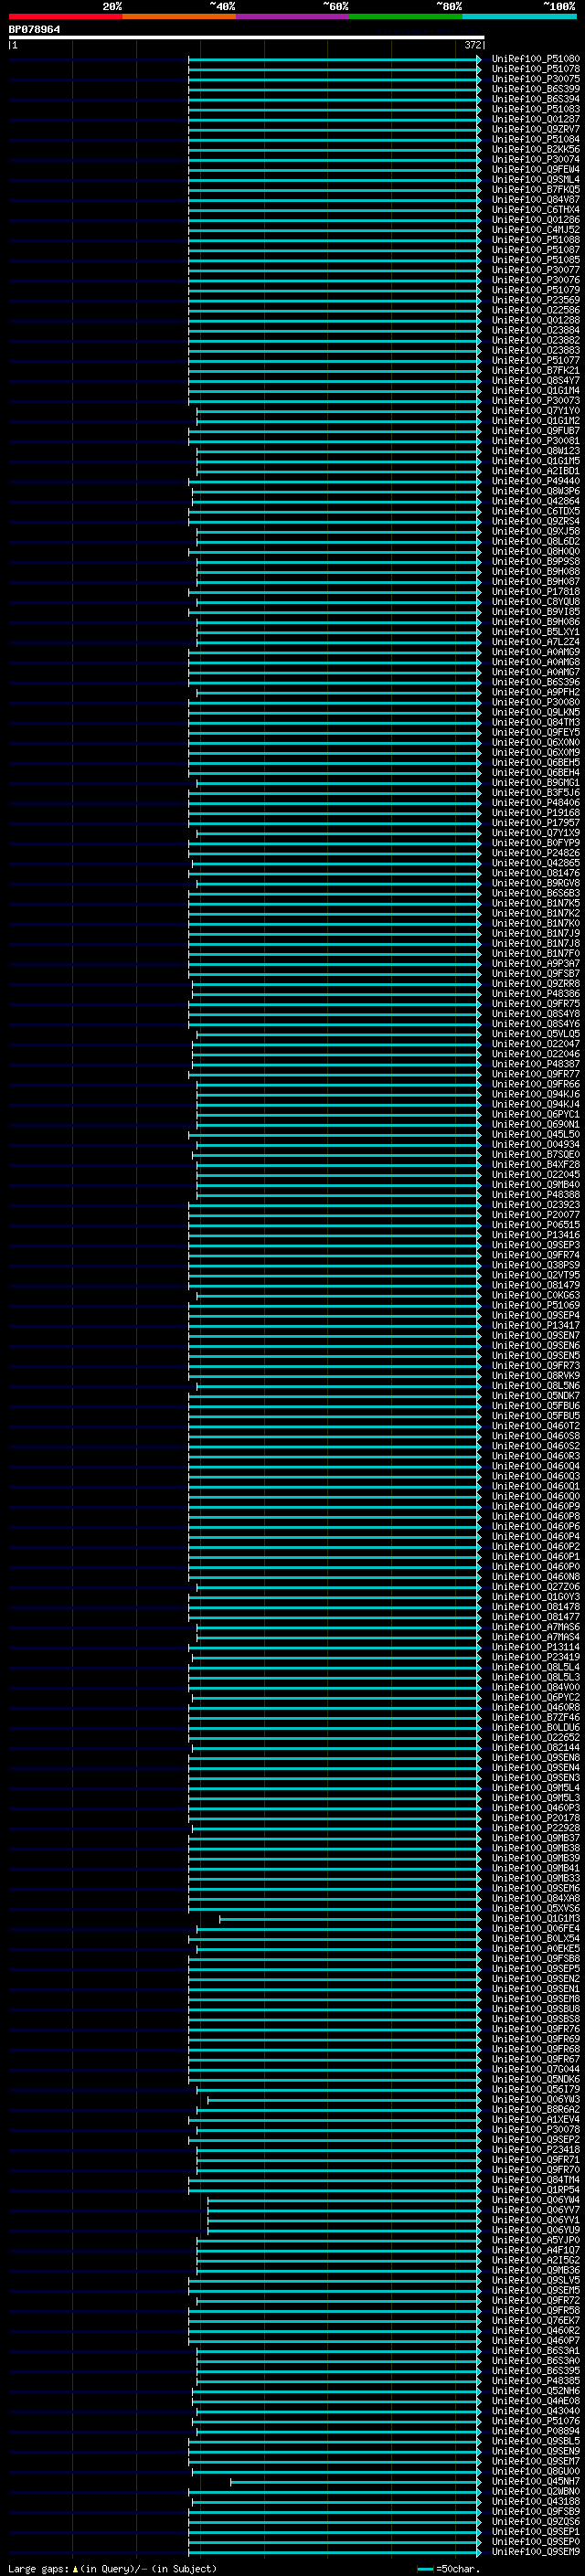Click the green ~80% identity scale segment
Image resolution: width=585 pixels, height=2576 pixels.
pos(406,16)
